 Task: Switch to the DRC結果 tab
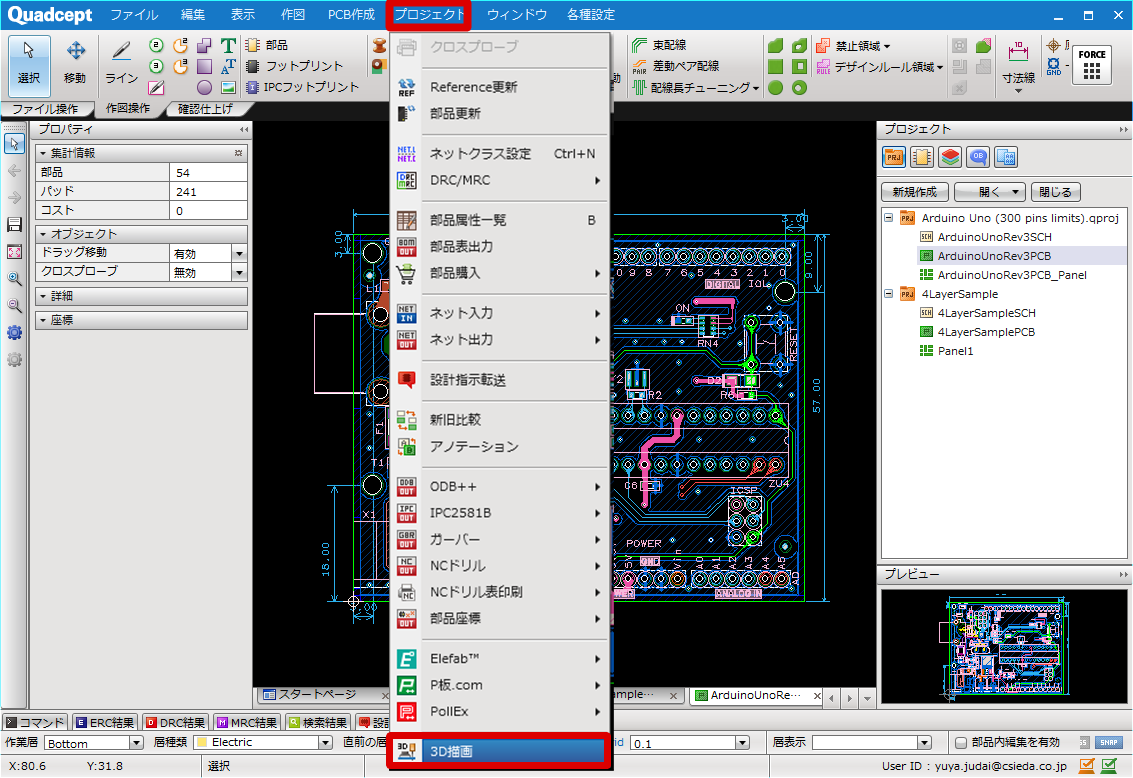176,722
